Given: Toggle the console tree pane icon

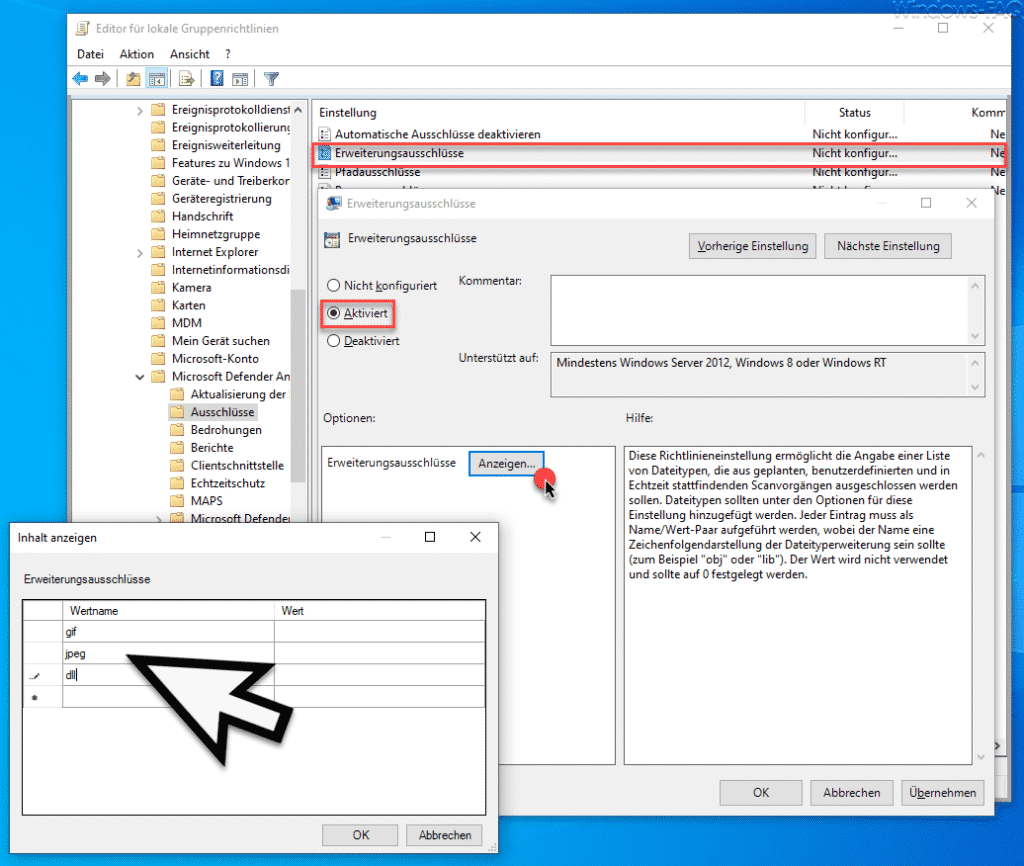Looking at the screenshot, I should [x=157, y=79].
